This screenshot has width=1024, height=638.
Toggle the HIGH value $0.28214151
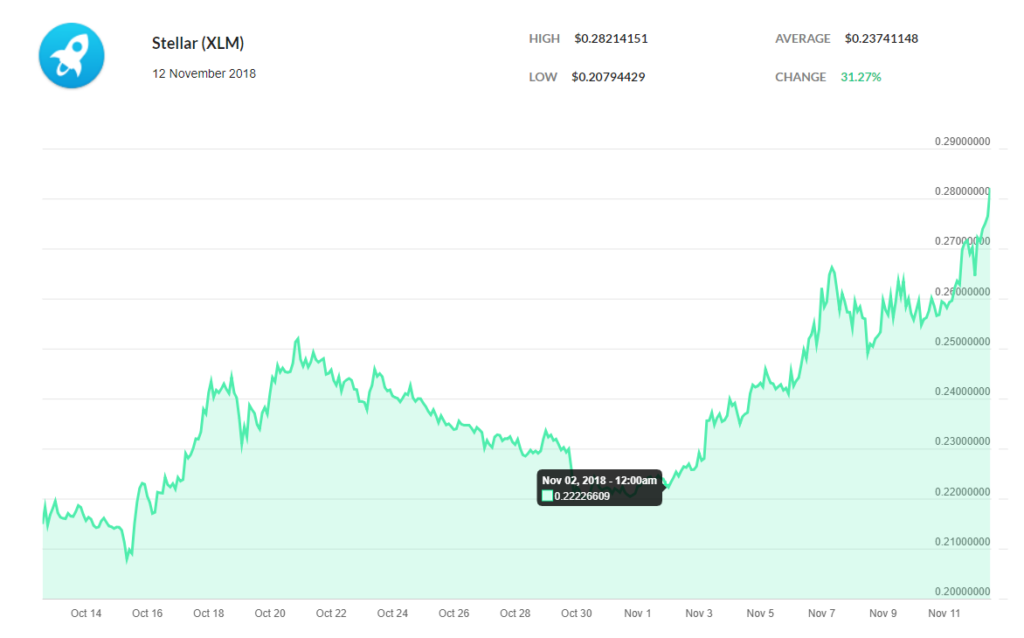[x=611, y=38]
